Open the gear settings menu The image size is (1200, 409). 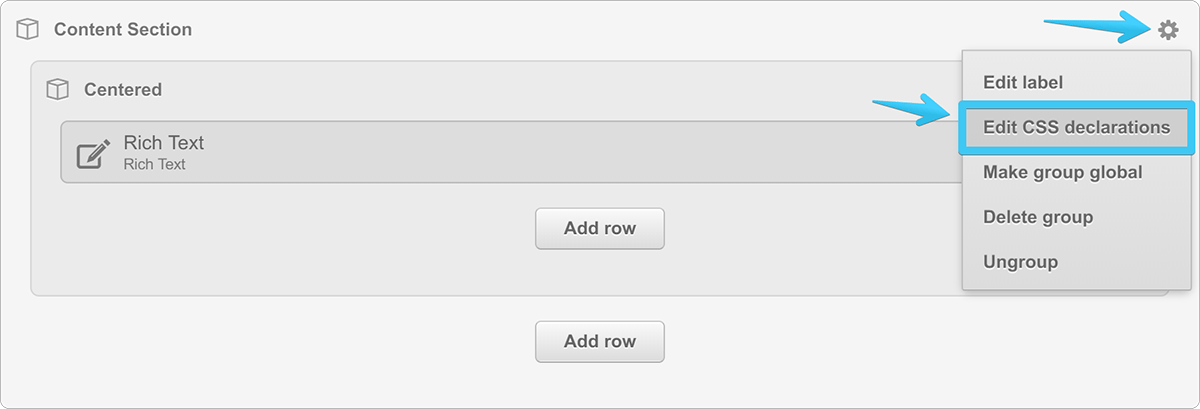tap(1168, 31)
